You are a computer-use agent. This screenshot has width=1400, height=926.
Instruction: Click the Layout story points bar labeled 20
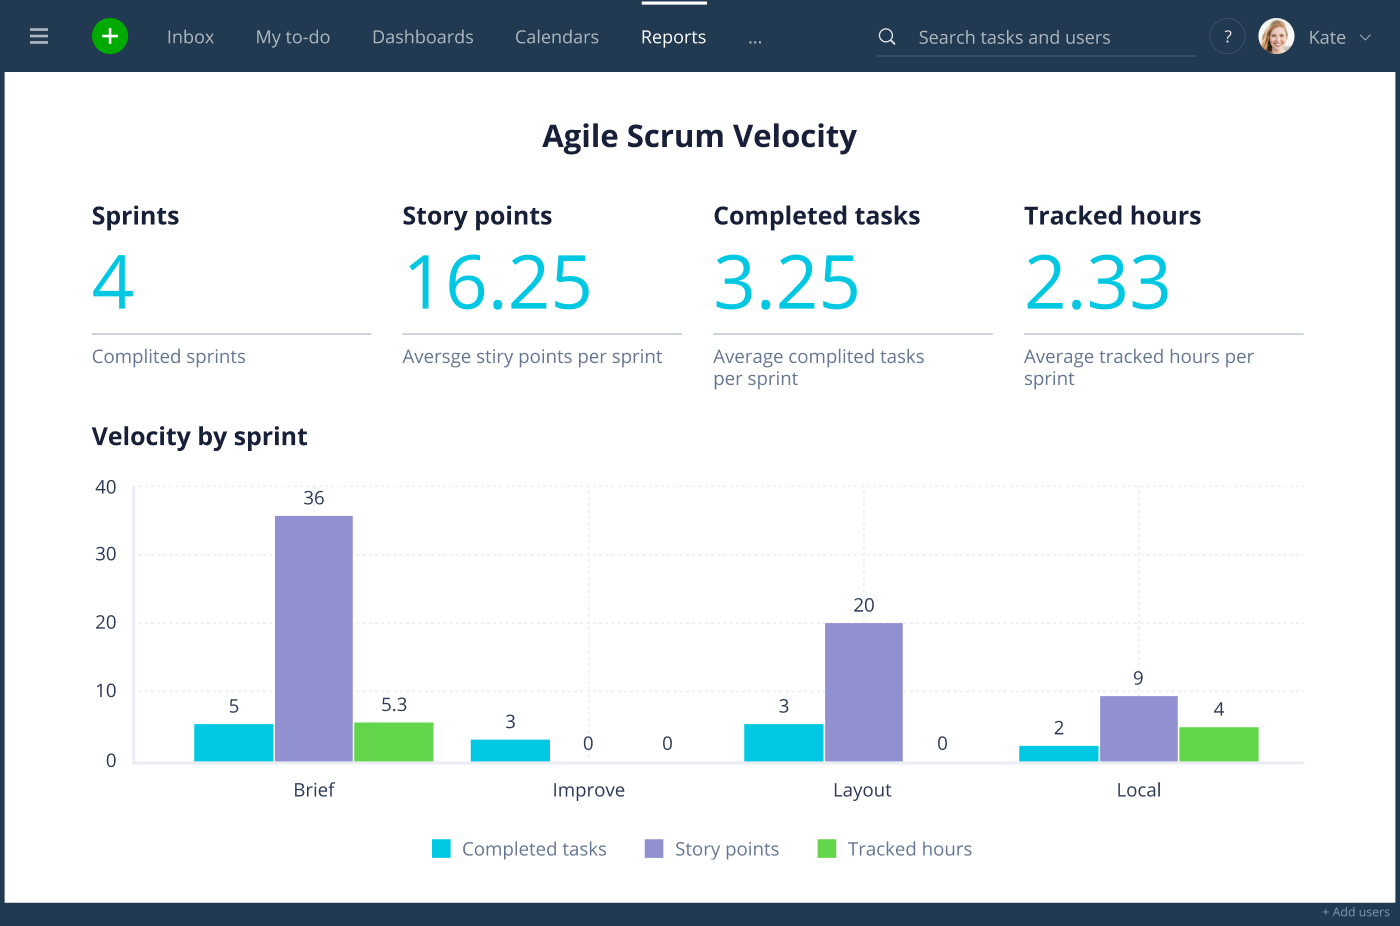click(864, 693)
